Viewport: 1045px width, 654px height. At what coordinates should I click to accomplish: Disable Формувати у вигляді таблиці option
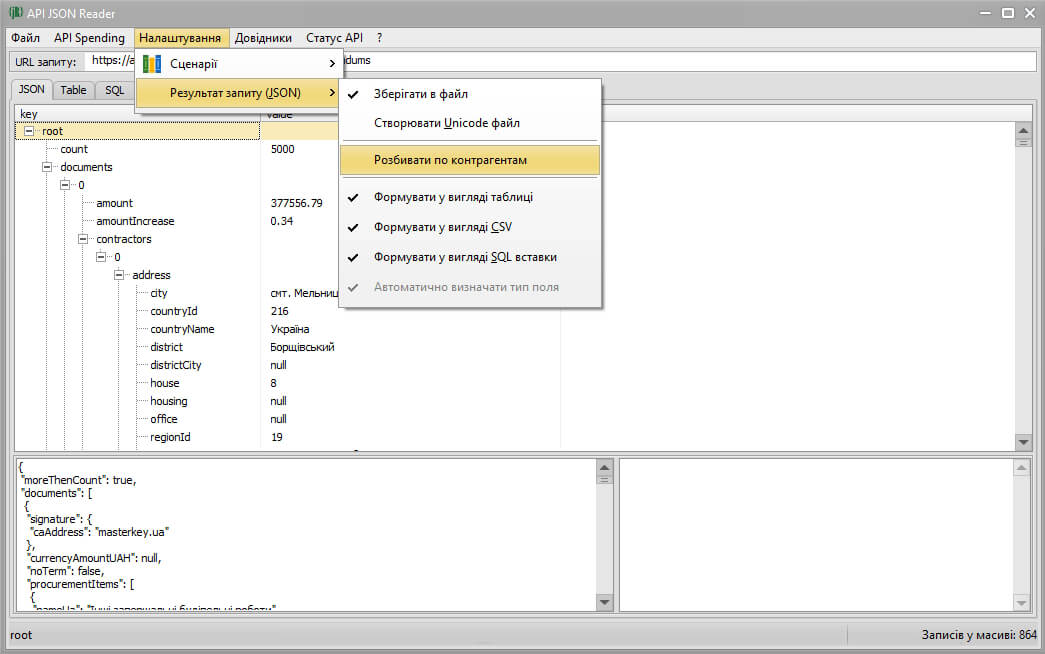[x=453, y=197]
